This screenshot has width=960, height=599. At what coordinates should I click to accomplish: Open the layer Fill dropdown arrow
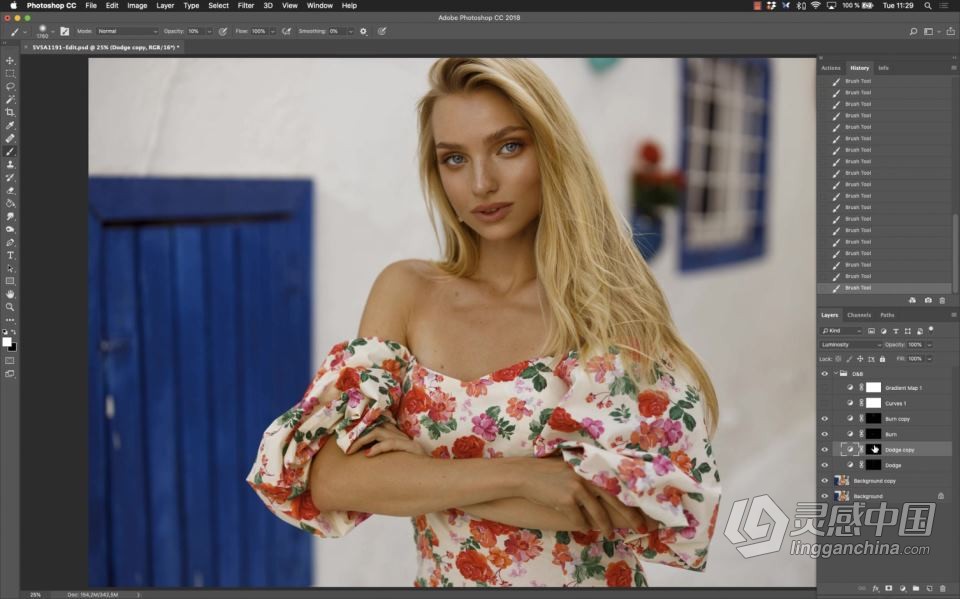point(929,359)
